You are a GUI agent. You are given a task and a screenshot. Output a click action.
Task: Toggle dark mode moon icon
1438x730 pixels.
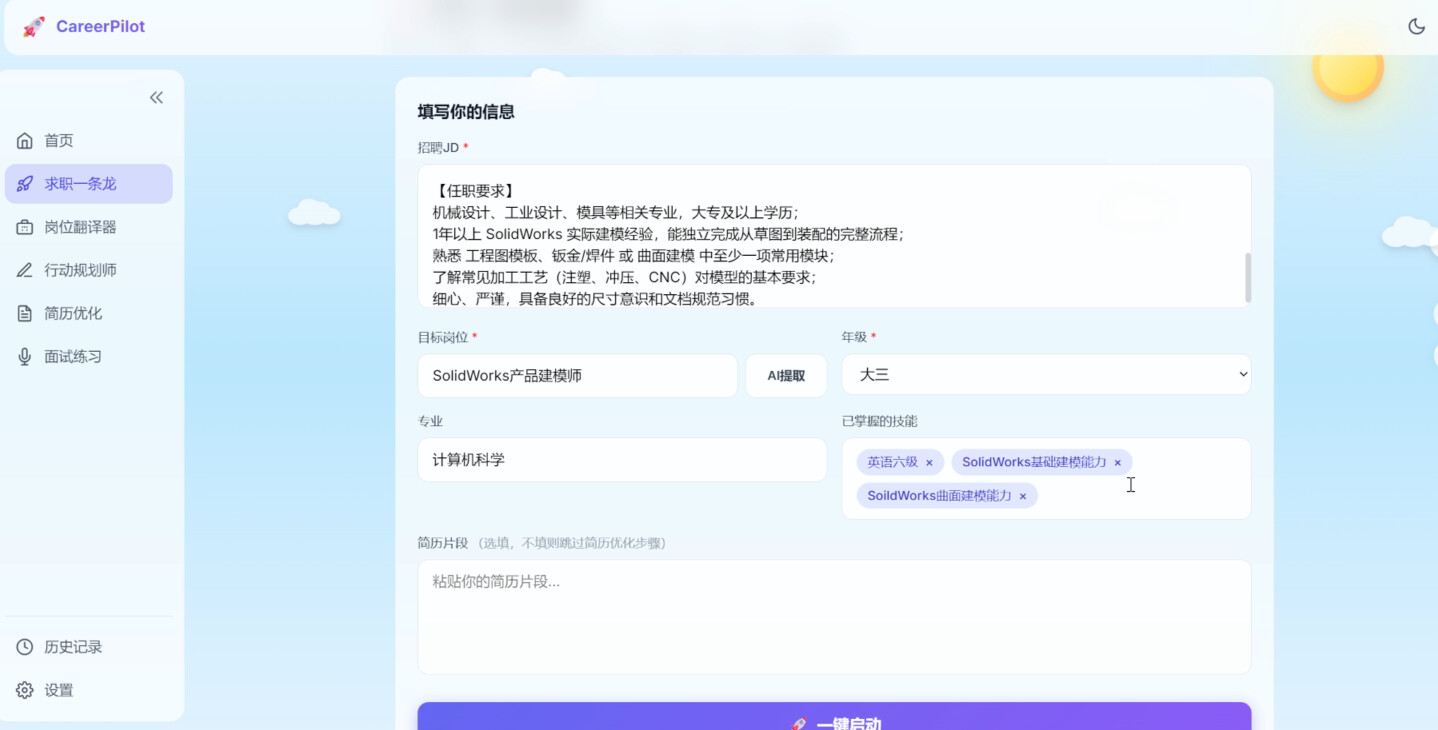pos(1416,27)
